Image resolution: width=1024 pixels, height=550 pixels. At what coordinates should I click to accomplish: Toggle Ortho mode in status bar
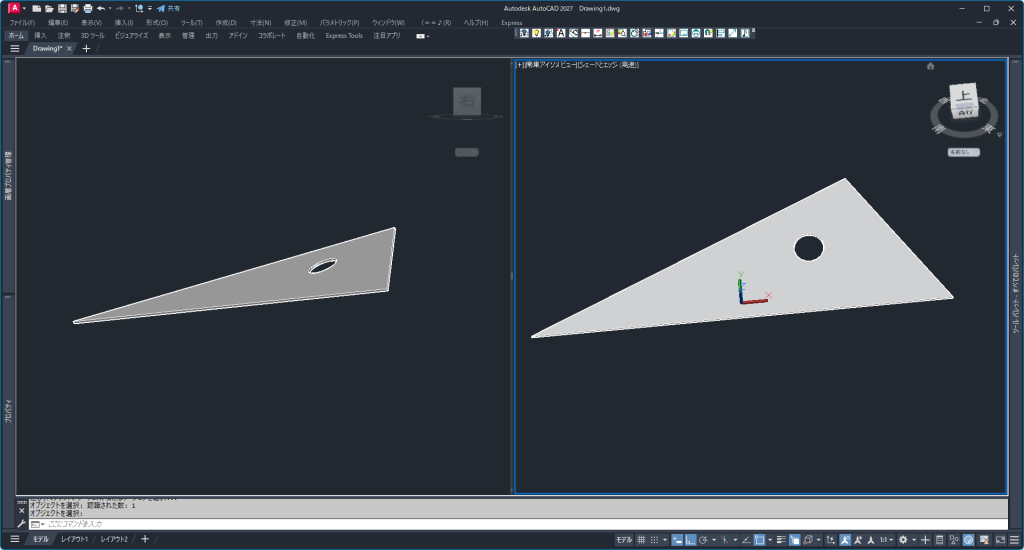[x=692, y=540]
